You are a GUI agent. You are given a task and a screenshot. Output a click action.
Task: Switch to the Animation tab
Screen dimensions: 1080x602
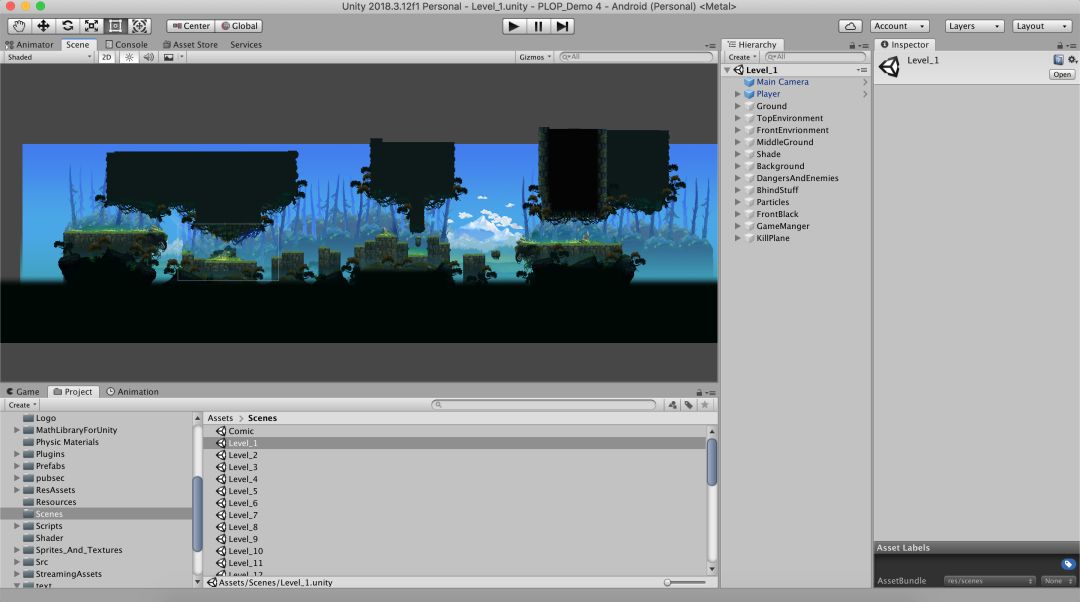pos(133,392)
